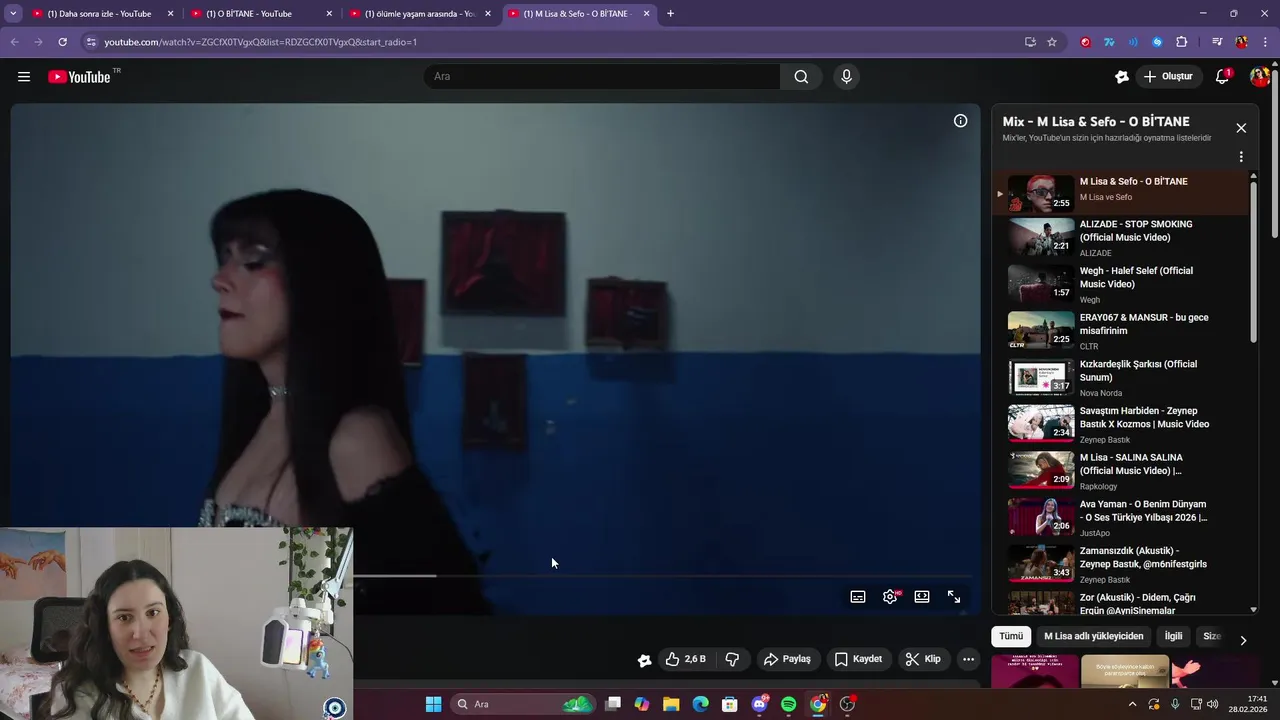Image resolution: width=1280 pixels, height=720 pixels.
Task: Open the Chrome profile avatar
Action: pos(1241,42)
